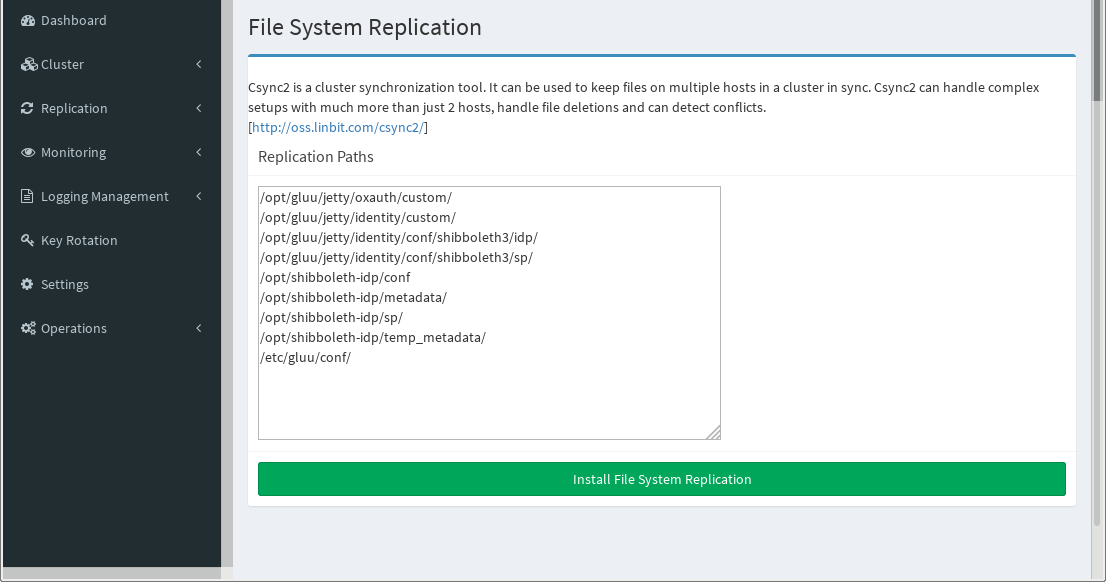Click the /opt/gluu/jetty/identity/custom/ path line
The height and width of the screenshot is (582, 1106).
click(x=358, y=217)
